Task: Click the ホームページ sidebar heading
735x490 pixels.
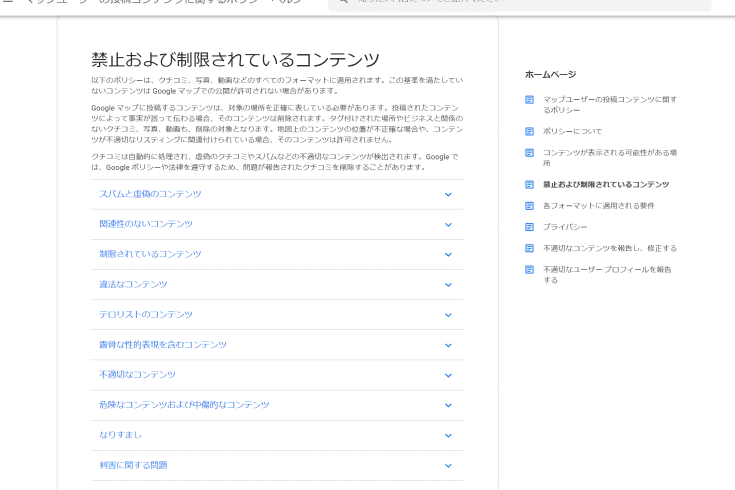Action: point(550,74)
